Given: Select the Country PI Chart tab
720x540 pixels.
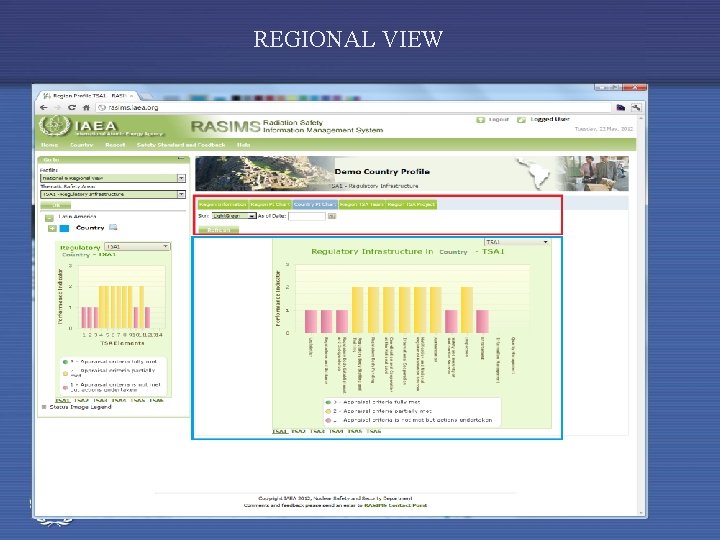Looking at the screenshot, I should point(315,204).
